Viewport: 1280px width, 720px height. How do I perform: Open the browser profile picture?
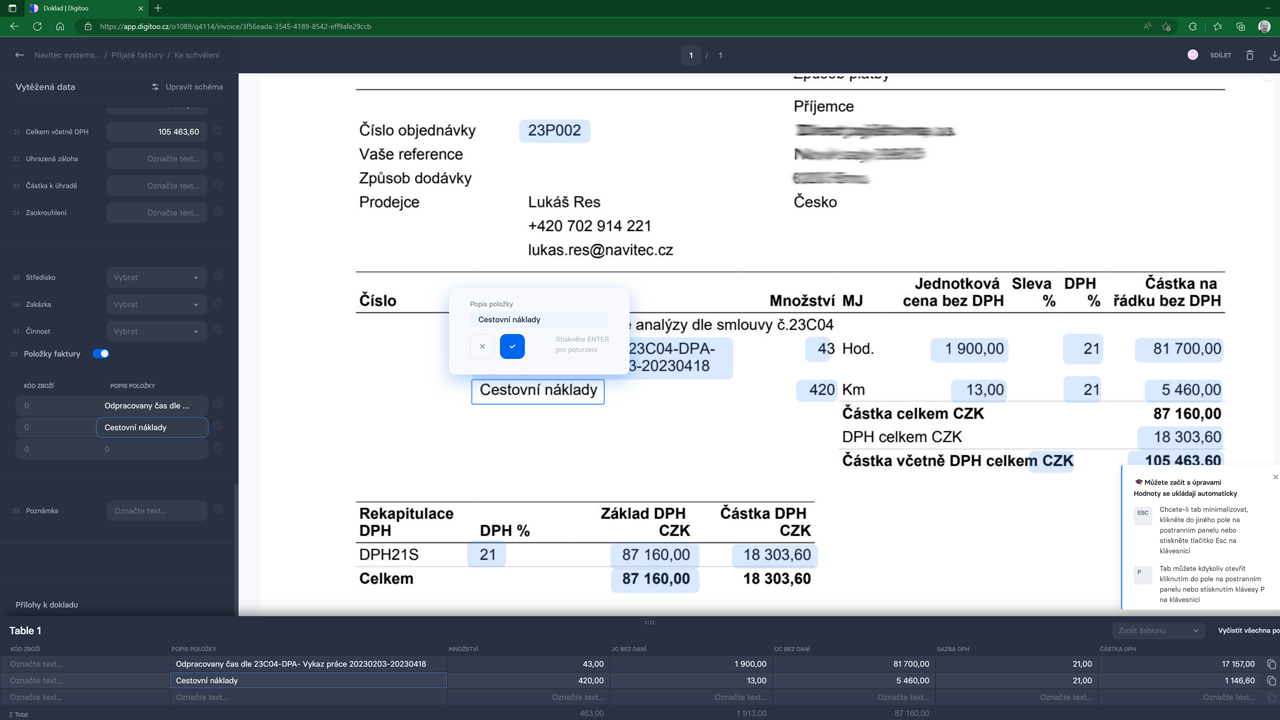pos(1265,27)
